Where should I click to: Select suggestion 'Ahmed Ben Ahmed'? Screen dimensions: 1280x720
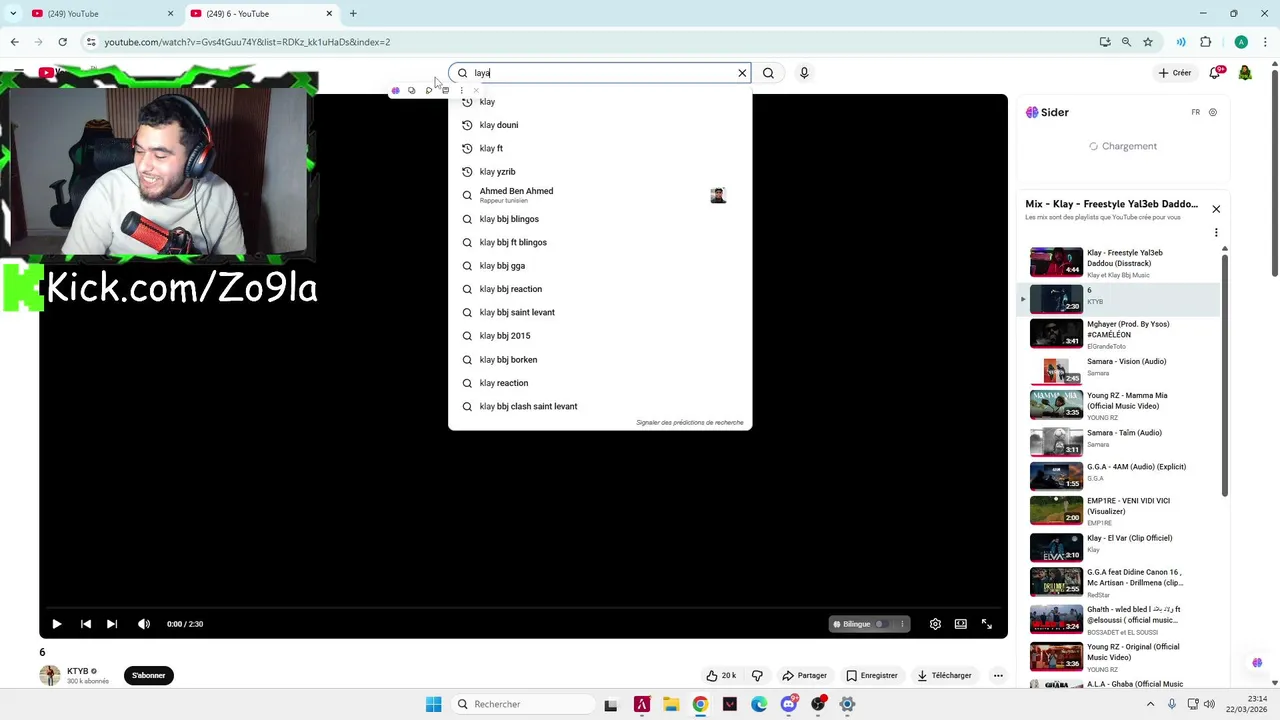tap(600, 195)
